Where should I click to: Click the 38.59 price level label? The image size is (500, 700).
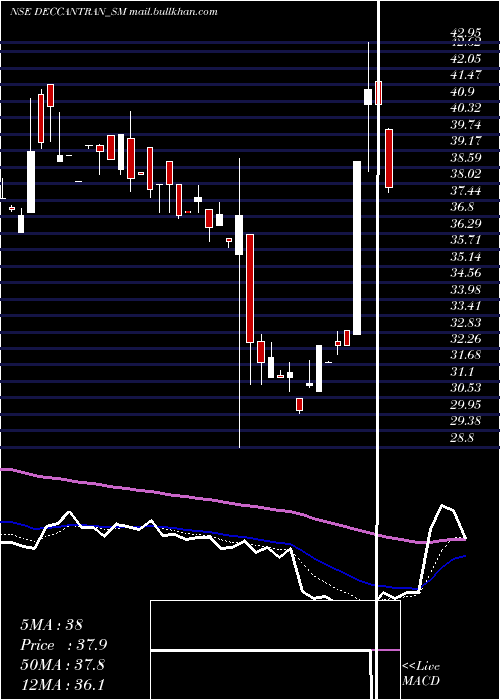466,157
